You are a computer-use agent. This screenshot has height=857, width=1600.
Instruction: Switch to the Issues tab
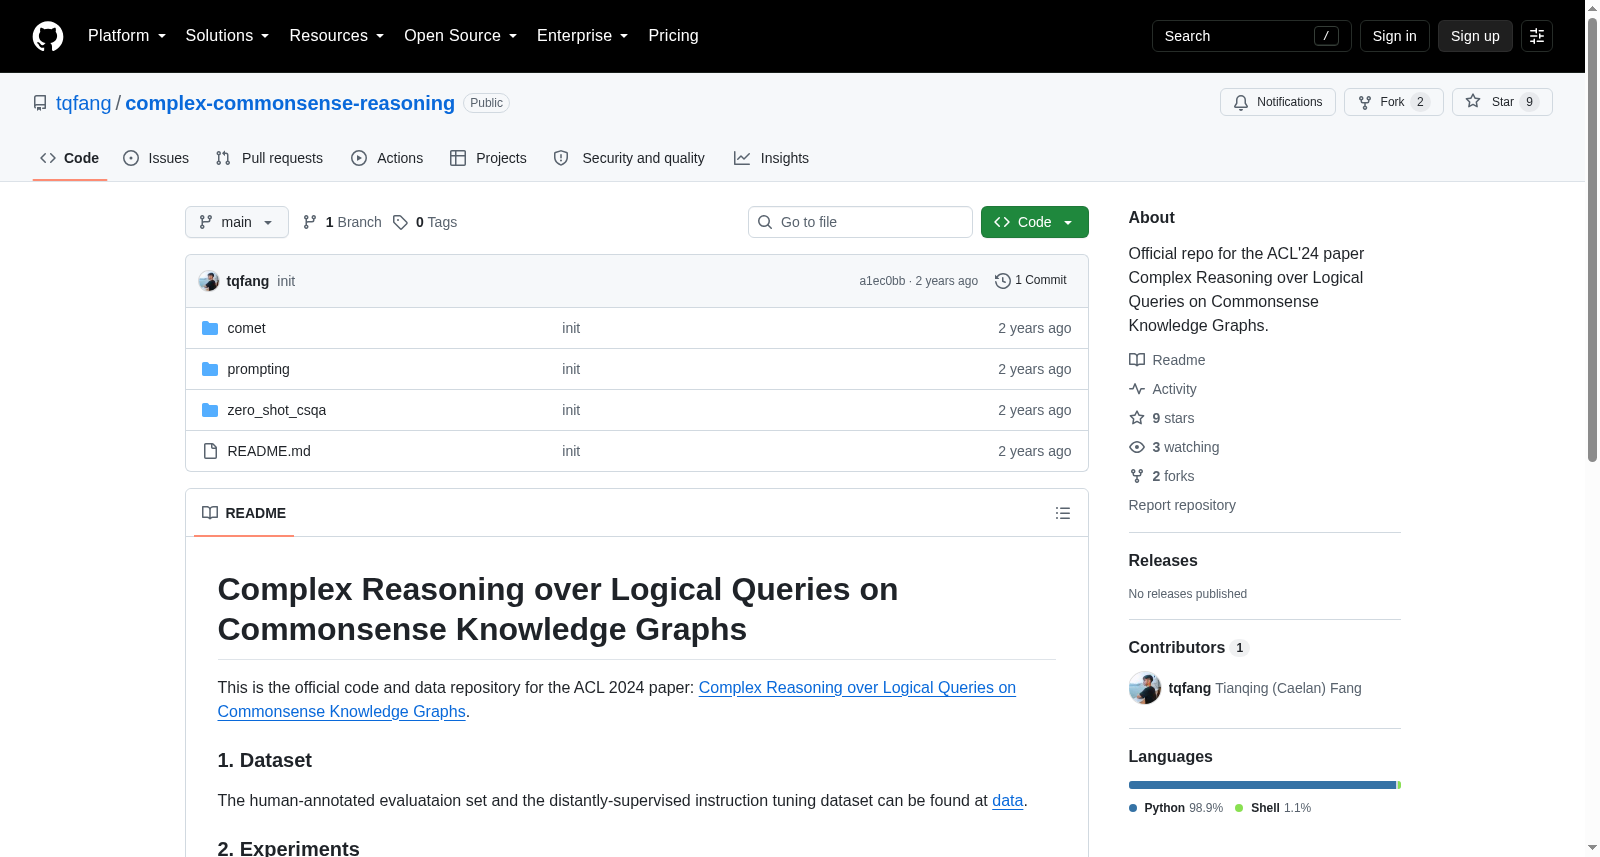(156, 158)
